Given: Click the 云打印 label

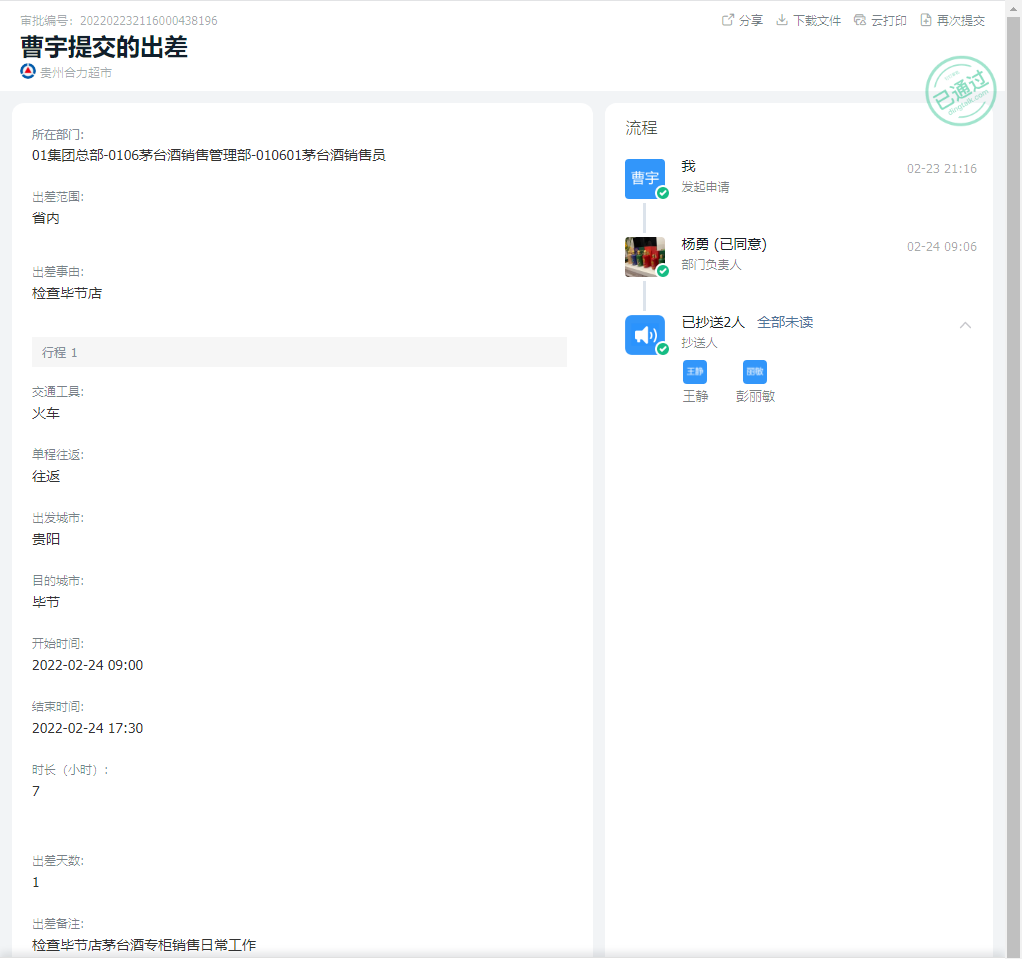Looking at the screenshot, I should coord(889,20).
